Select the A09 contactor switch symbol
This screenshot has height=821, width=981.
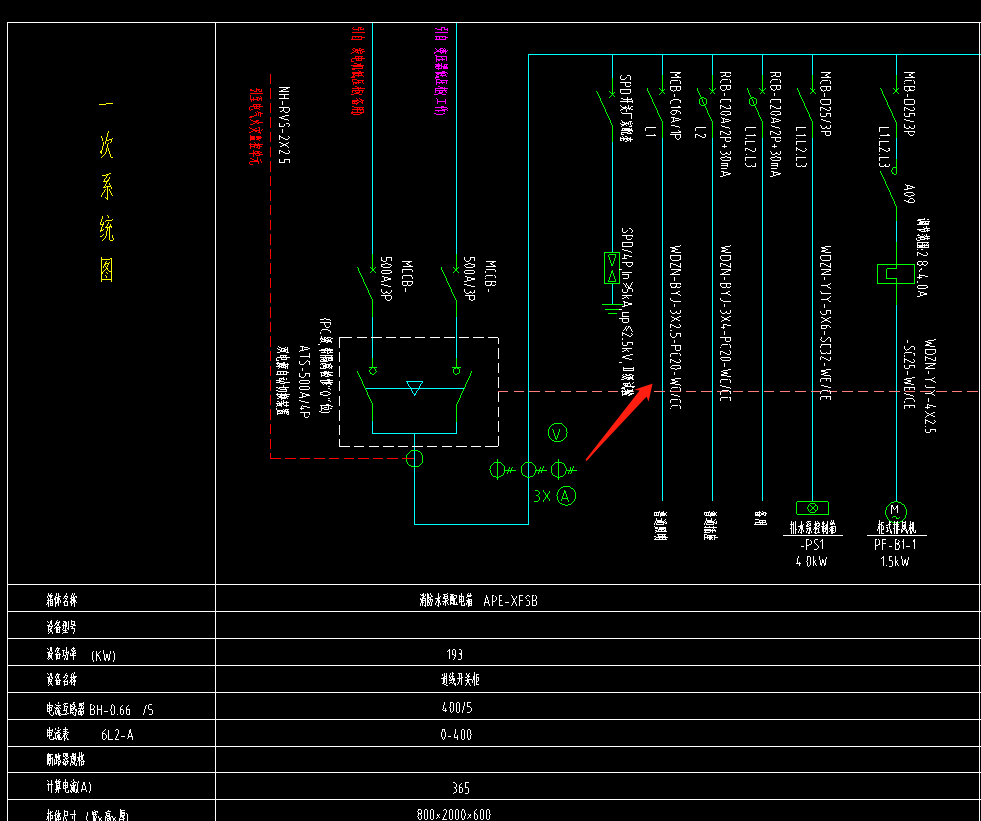pos(889,188)
